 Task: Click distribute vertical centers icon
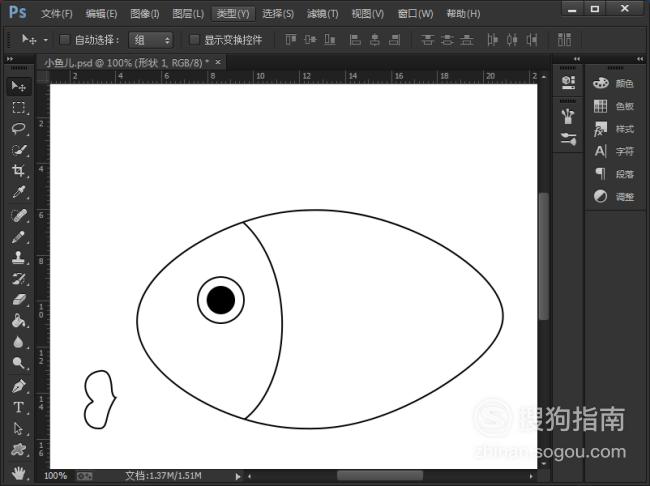pyautogui.click(x=447, y=40)
